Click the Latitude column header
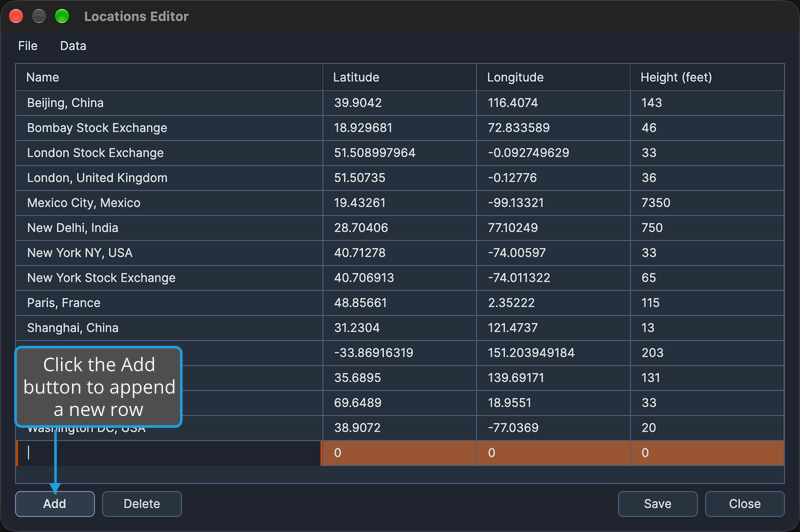This screenshot has width=800, height=532. click(x=399, y=78)
